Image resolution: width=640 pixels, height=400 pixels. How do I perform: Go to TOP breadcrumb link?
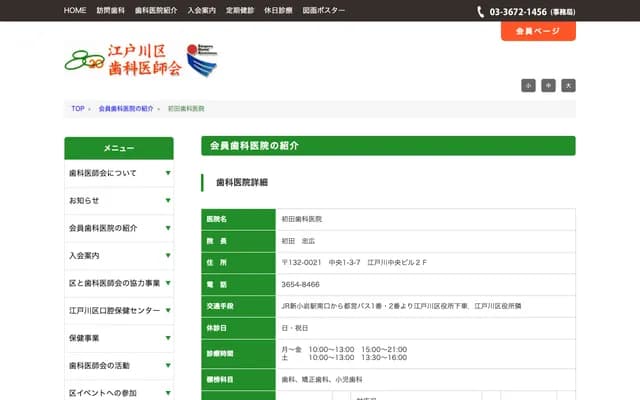[x=78, y=108]
